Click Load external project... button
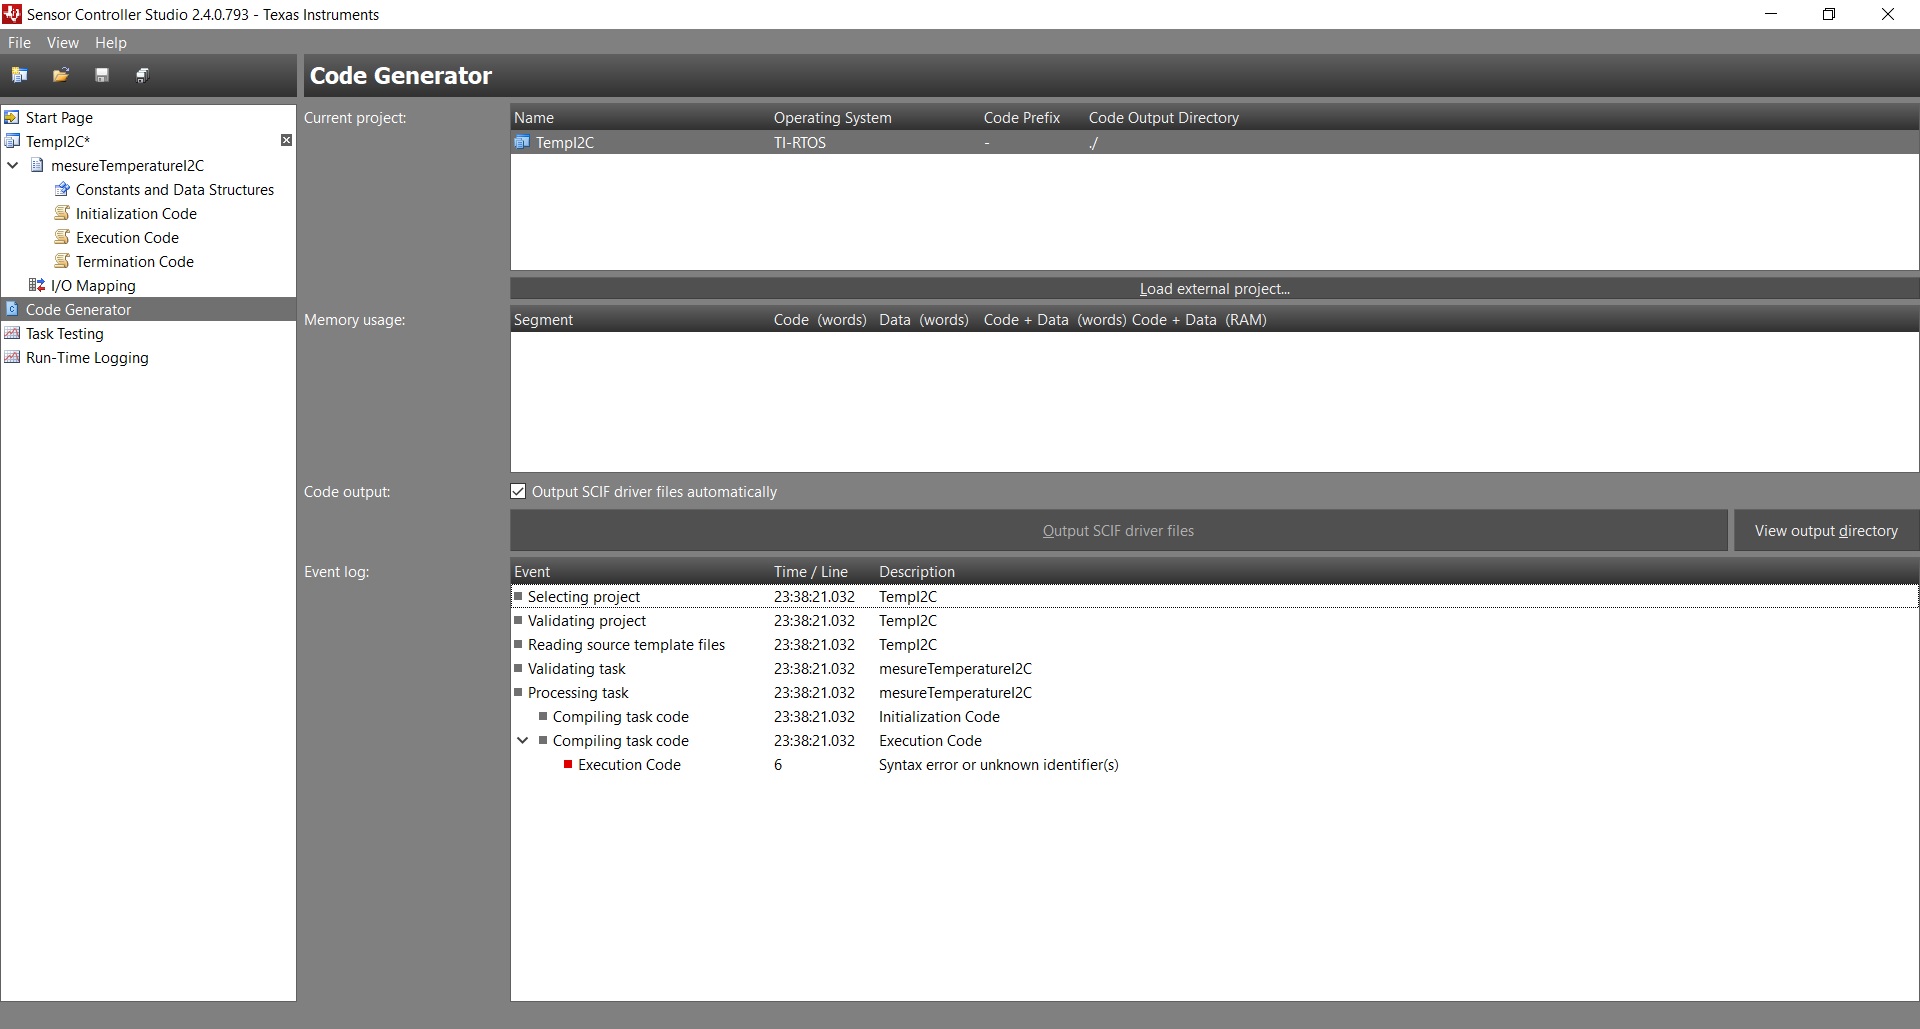 (1214, 288)
